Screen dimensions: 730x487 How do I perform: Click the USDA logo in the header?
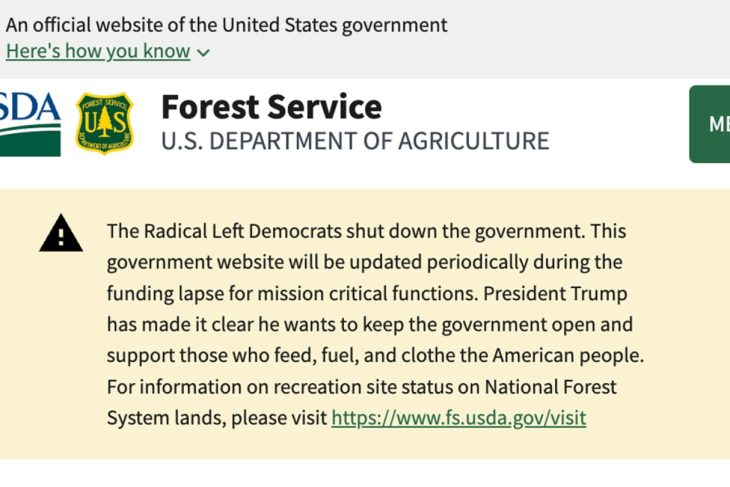click(30, 123)
